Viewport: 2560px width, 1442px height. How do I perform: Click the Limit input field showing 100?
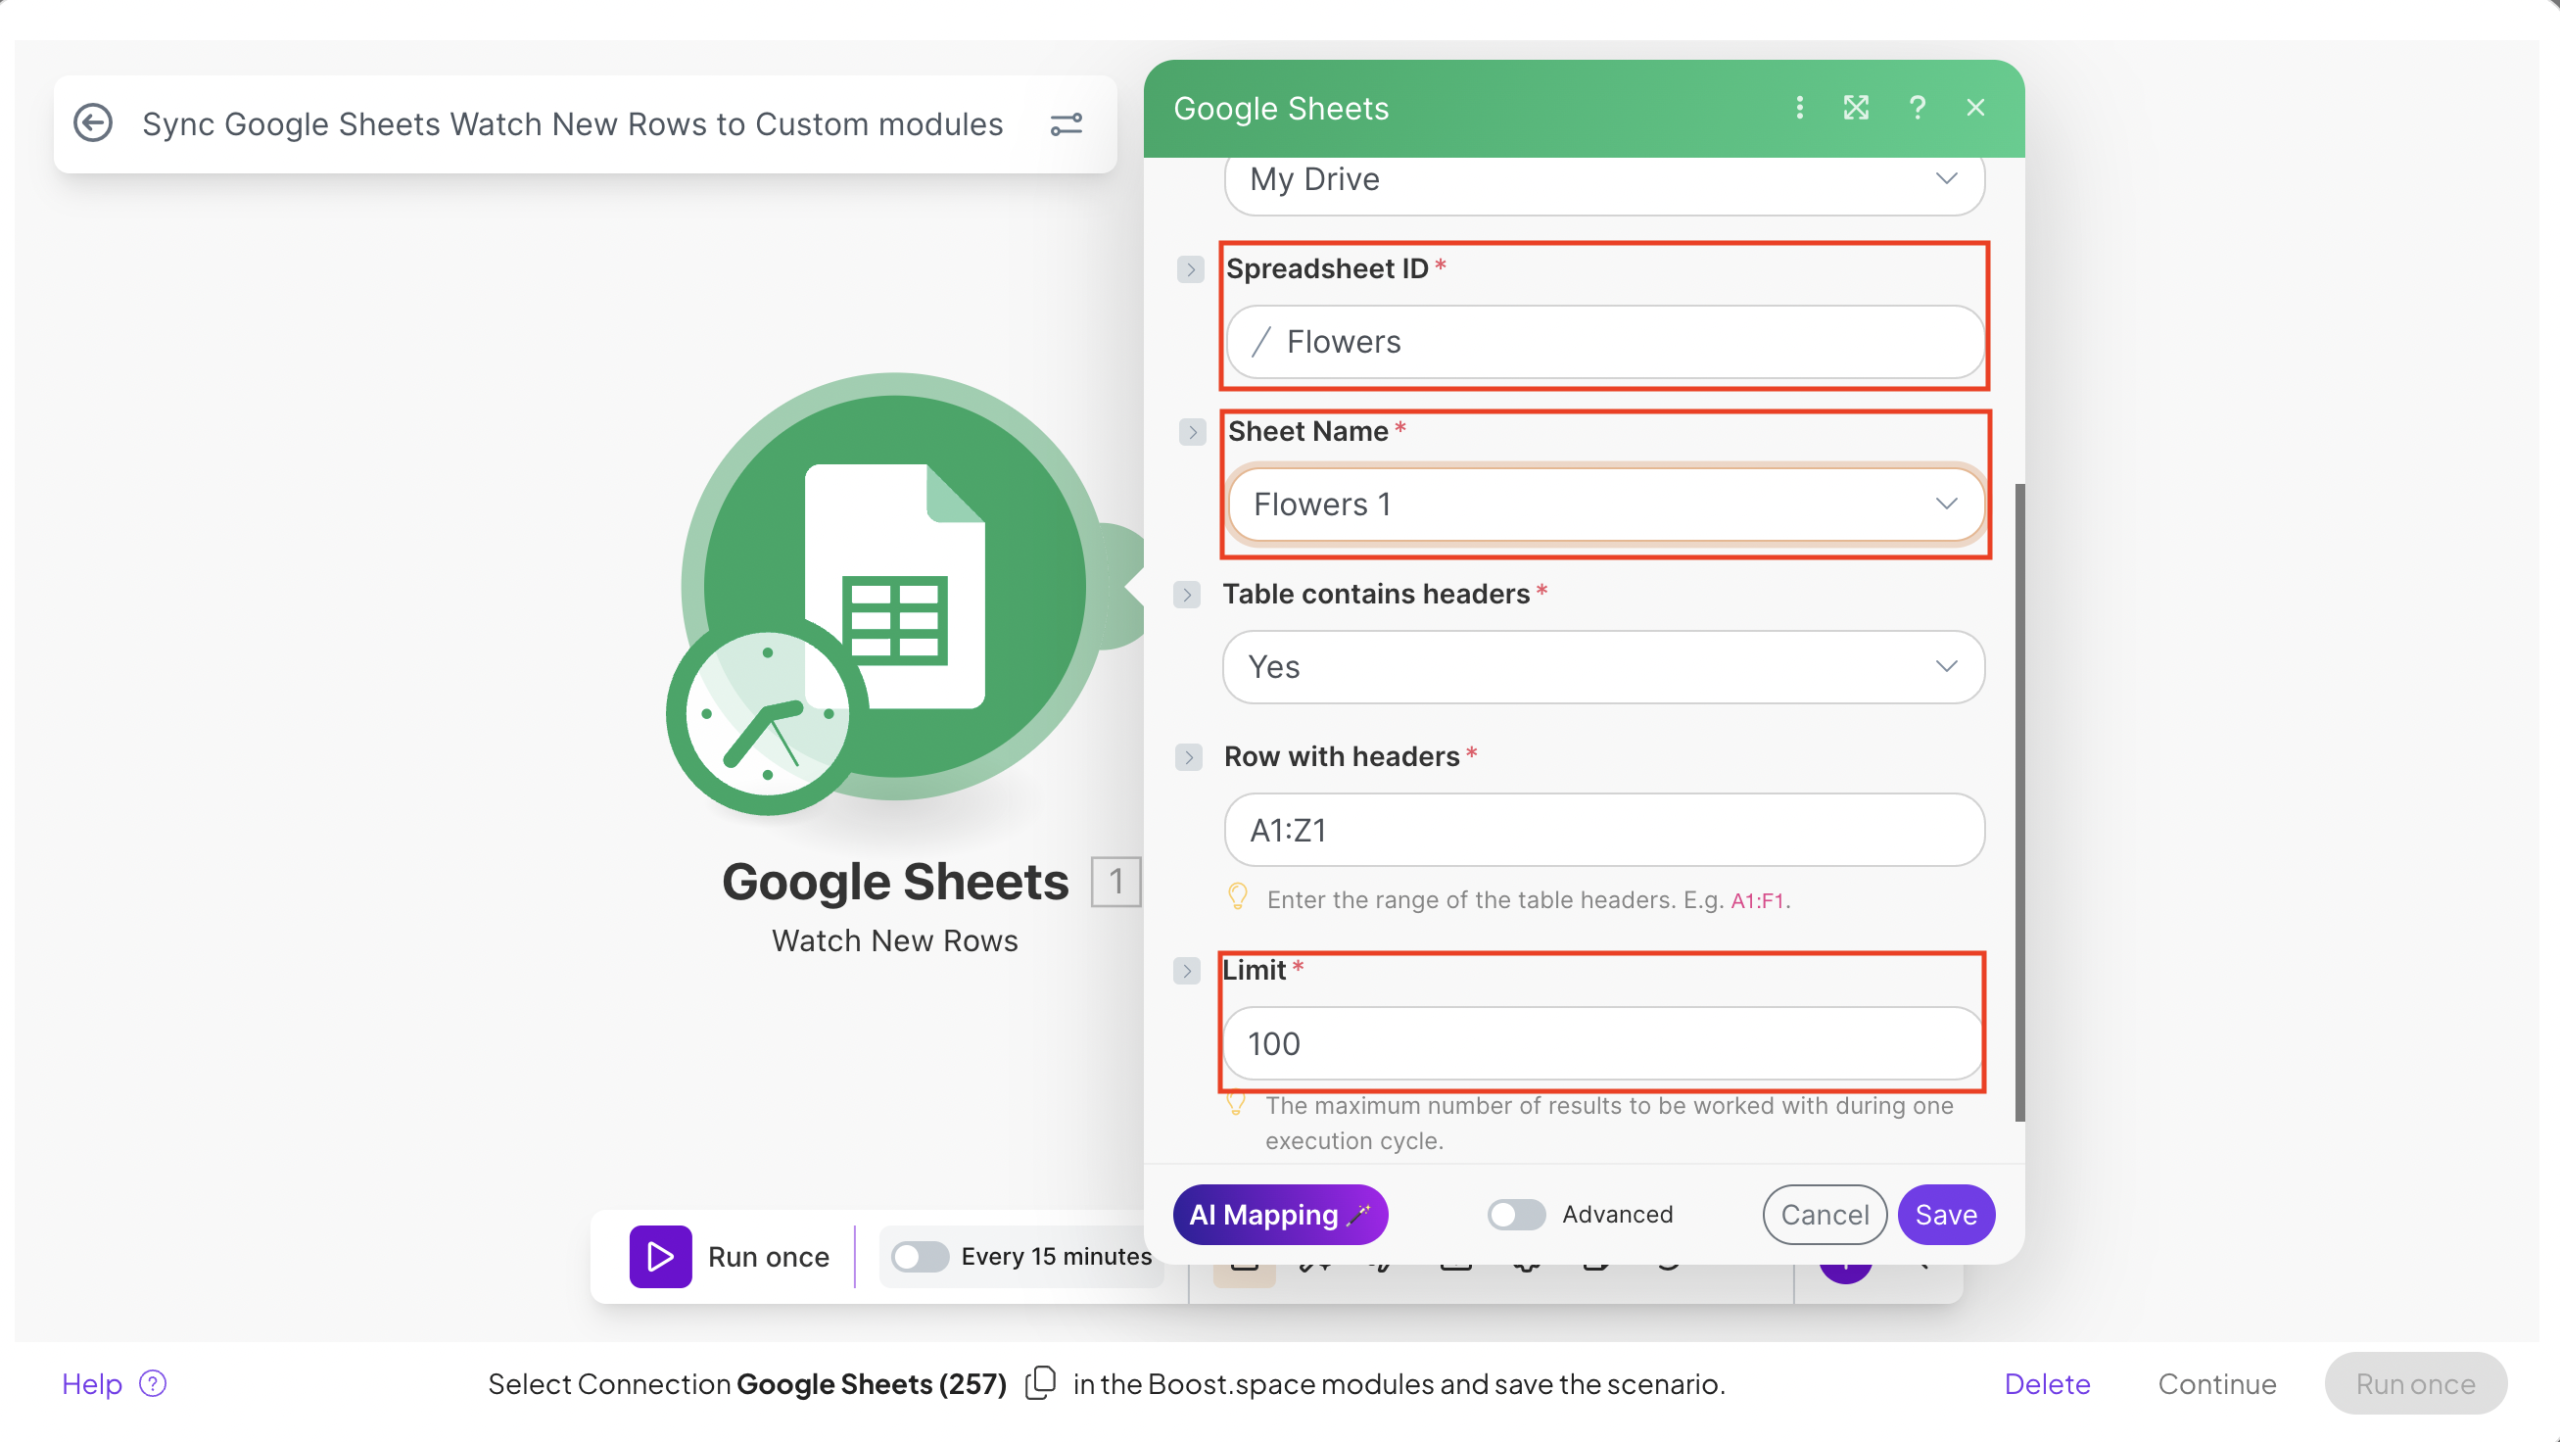pyautogui.click(x=1603, y=1043)
